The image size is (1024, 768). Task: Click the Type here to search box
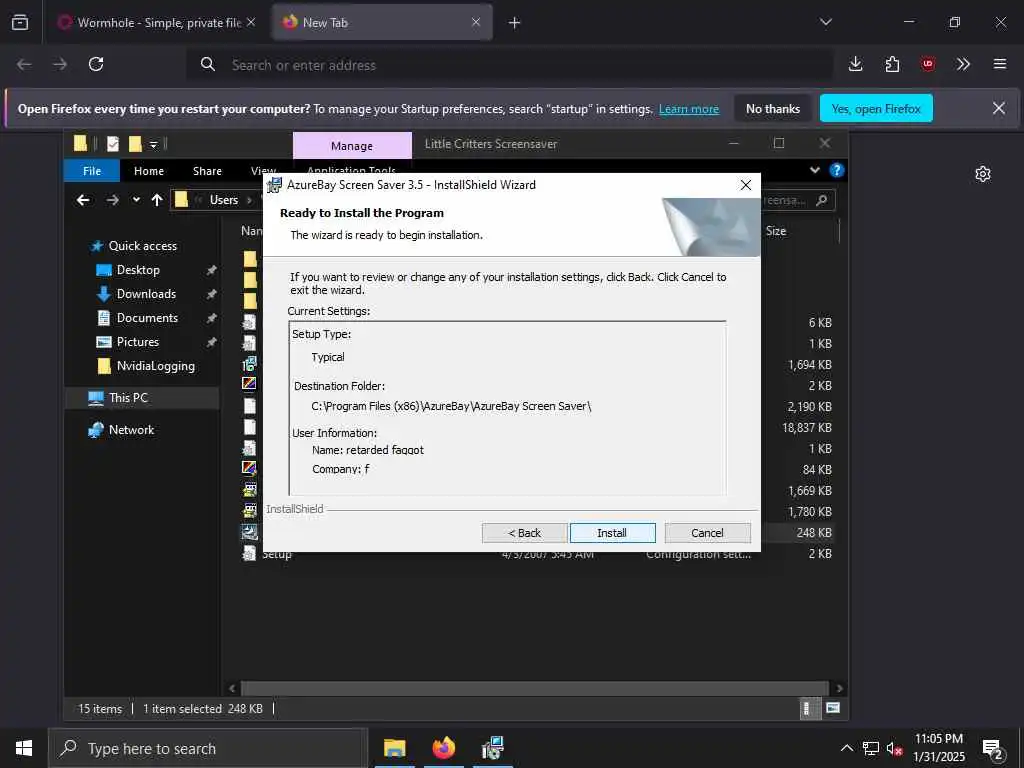pyautogui.click(x=208, y=748)
